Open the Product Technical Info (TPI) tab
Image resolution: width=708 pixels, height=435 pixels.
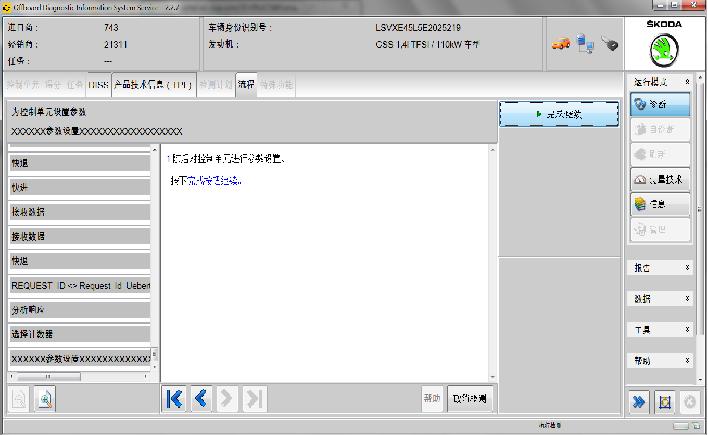(x=154, y=84)
